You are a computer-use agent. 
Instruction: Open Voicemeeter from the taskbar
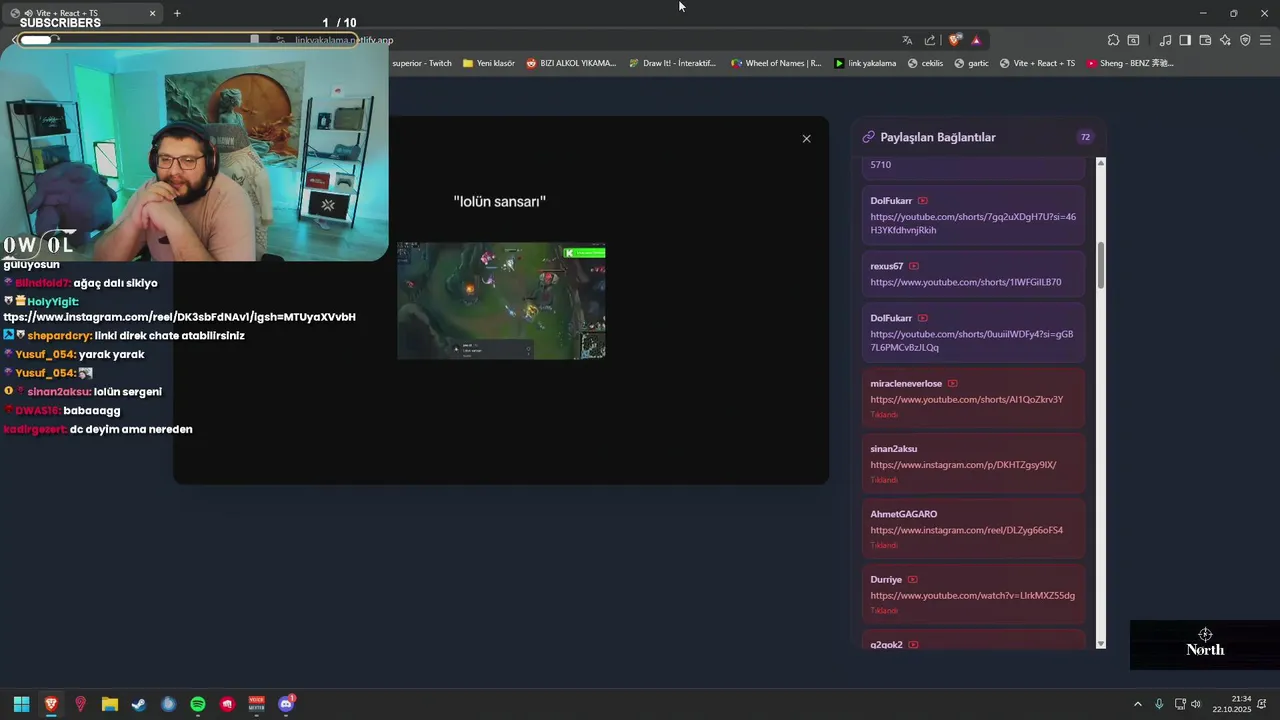tap(257, 704)
